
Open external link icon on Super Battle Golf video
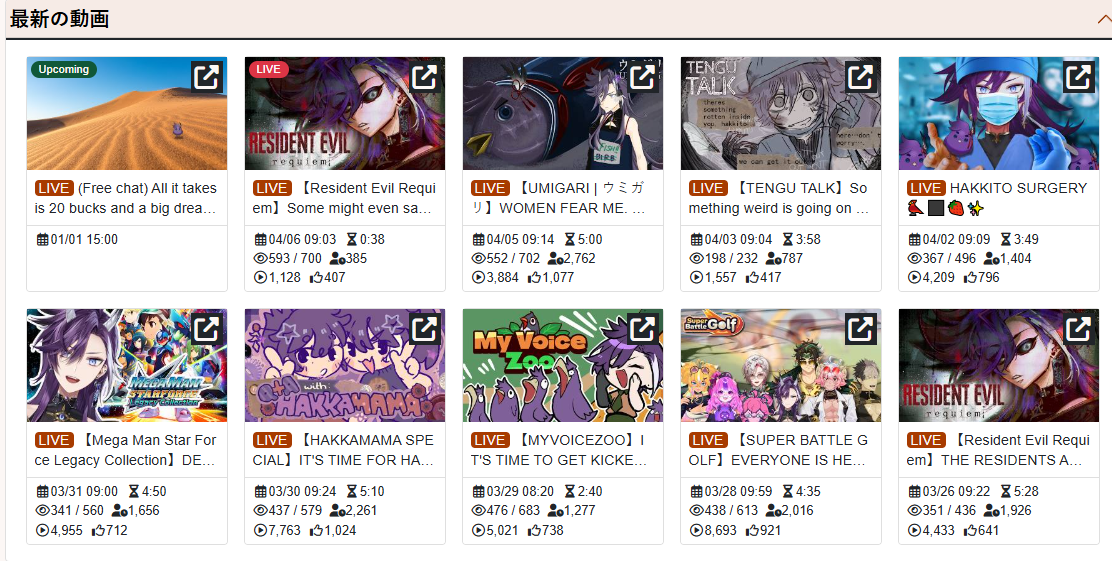860,328
